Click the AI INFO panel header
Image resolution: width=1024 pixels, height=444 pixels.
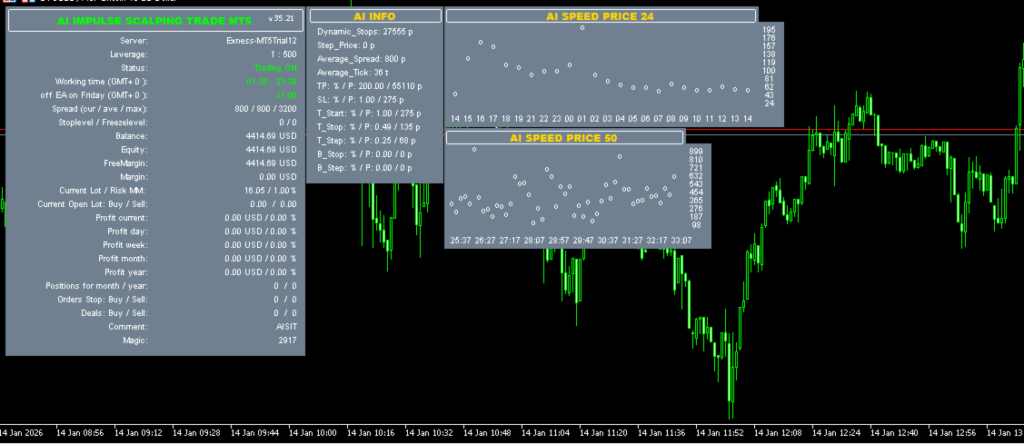(x=374, y=16)
